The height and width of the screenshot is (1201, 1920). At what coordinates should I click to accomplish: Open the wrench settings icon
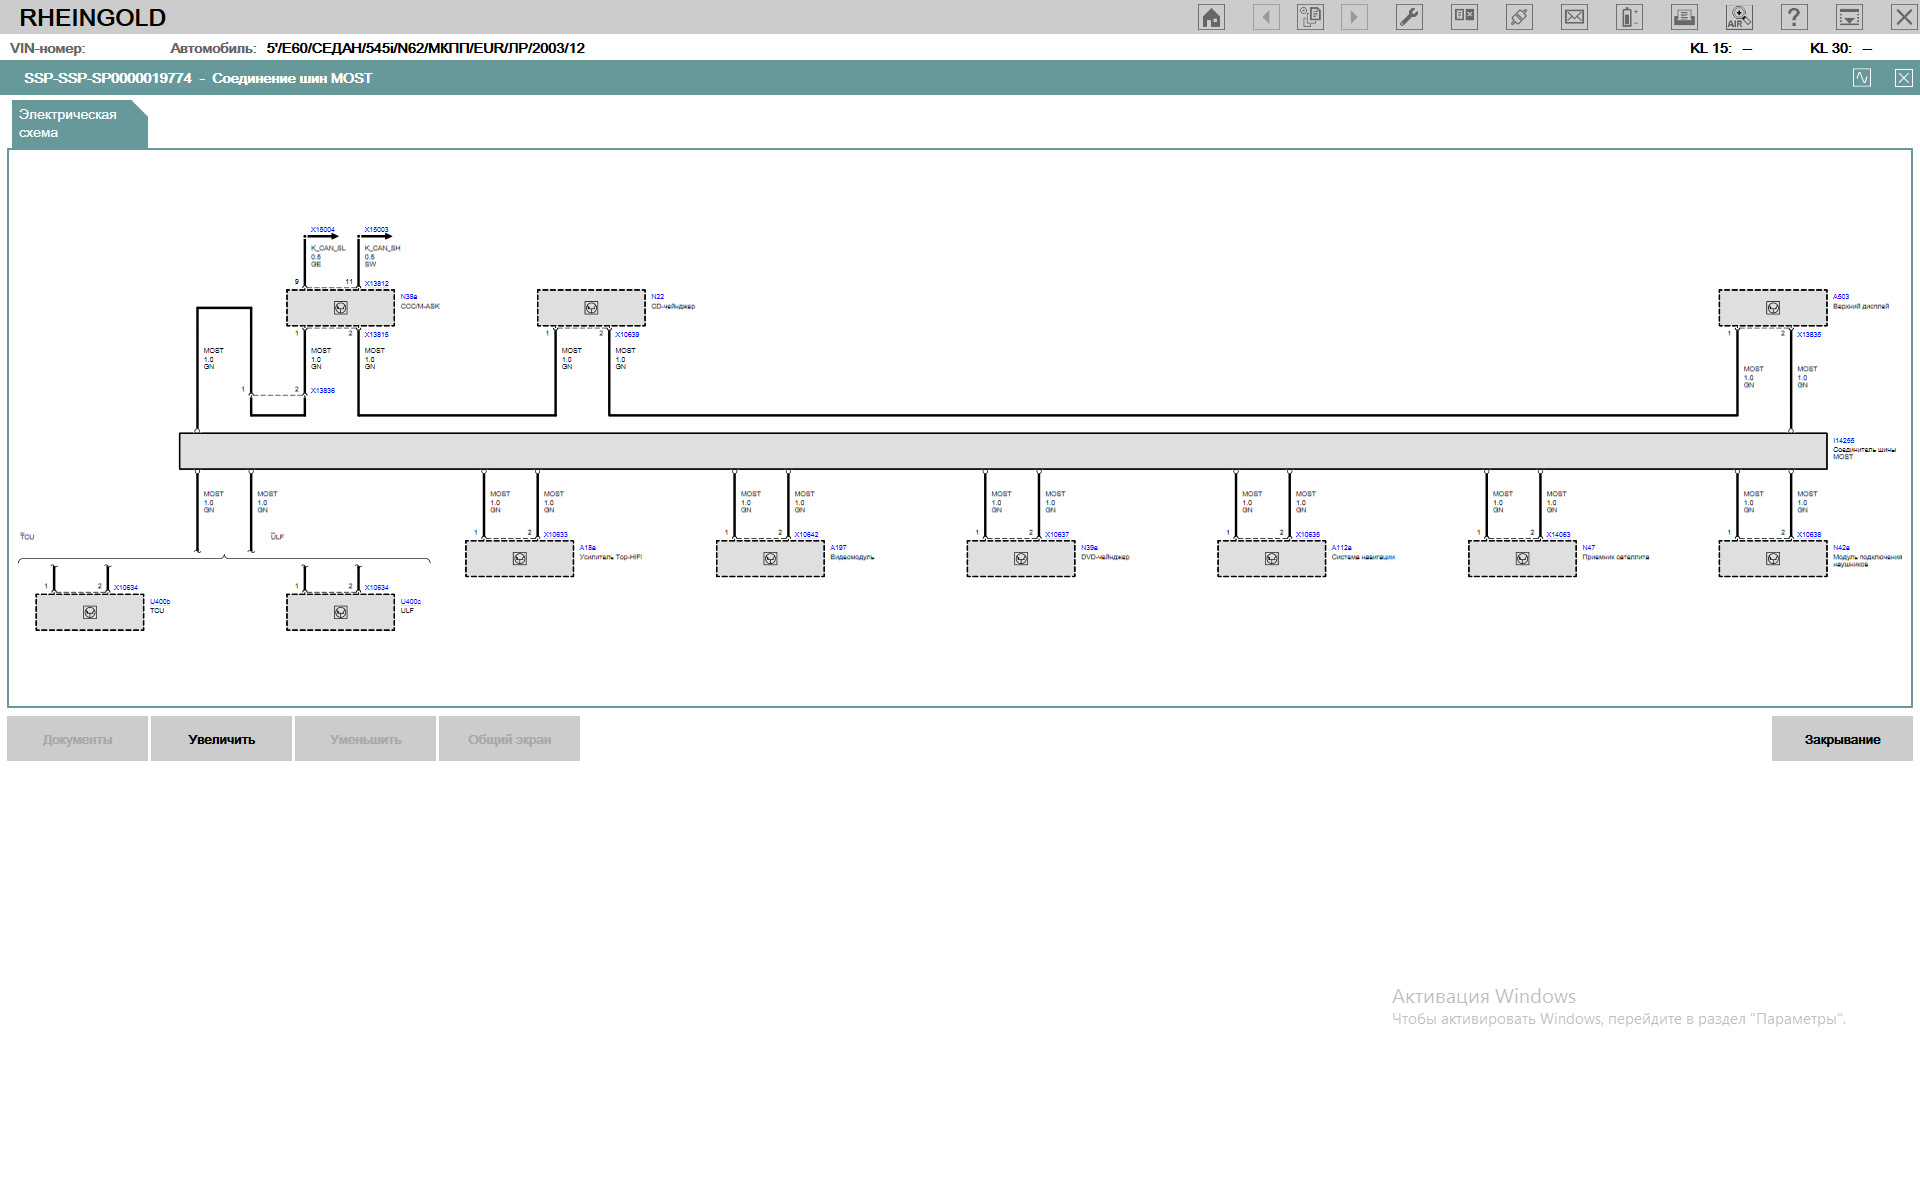[x=1409, y=17]
